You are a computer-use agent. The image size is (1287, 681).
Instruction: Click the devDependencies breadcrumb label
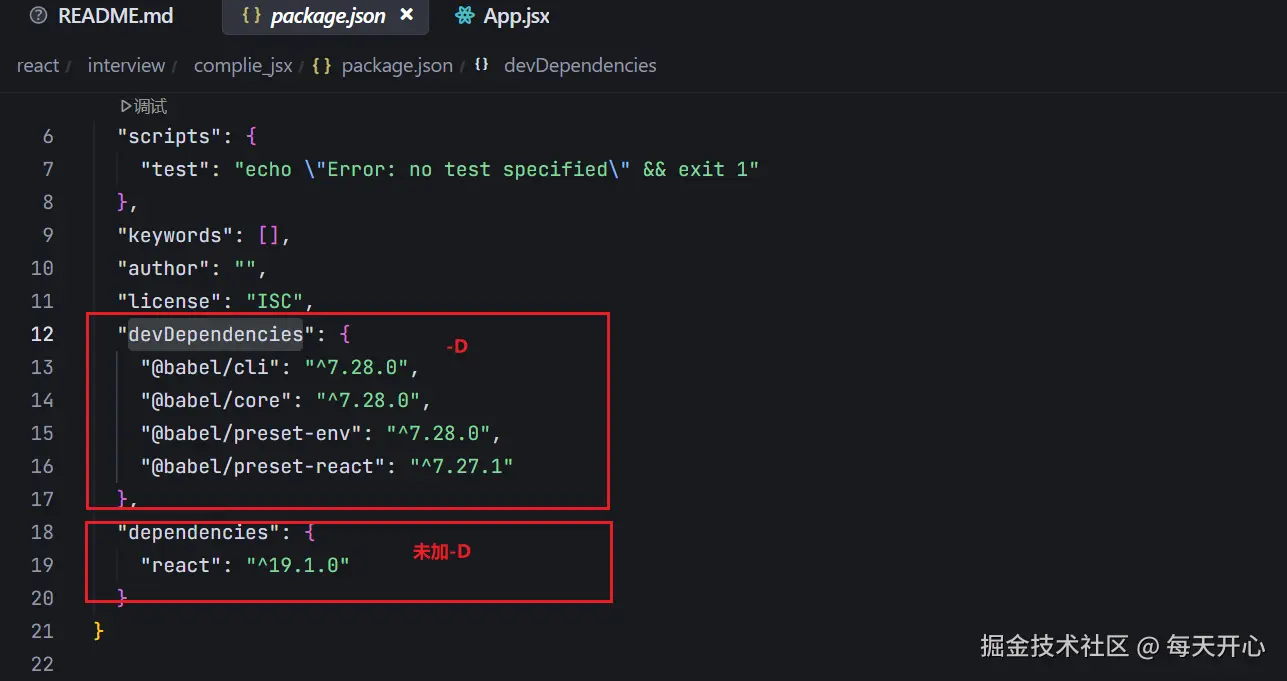[x=580, y=66]
